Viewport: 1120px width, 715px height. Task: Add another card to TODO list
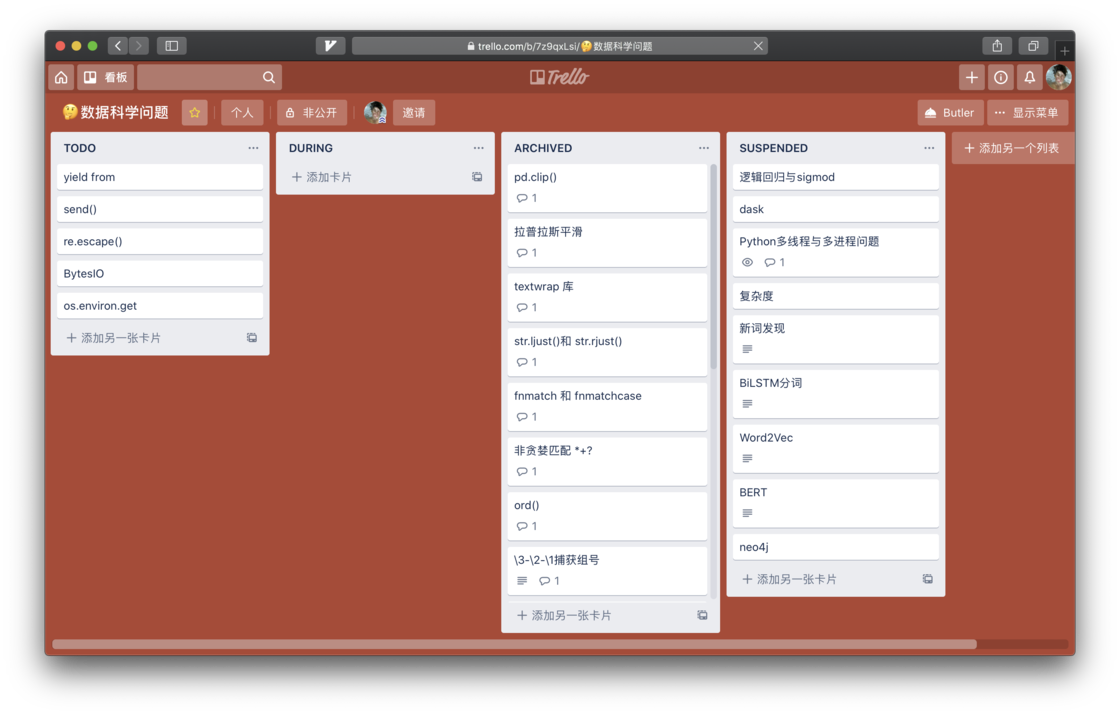click(114, 338)
